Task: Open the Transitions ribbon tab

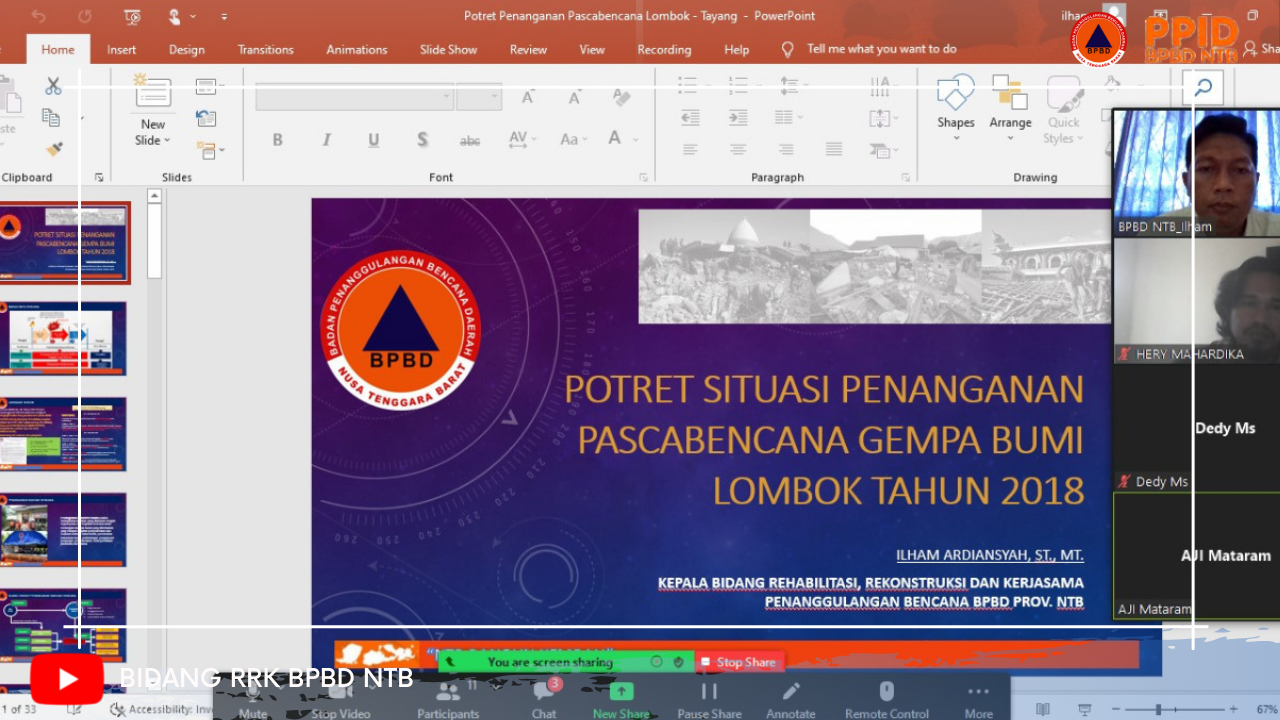Action: point(265,49)
